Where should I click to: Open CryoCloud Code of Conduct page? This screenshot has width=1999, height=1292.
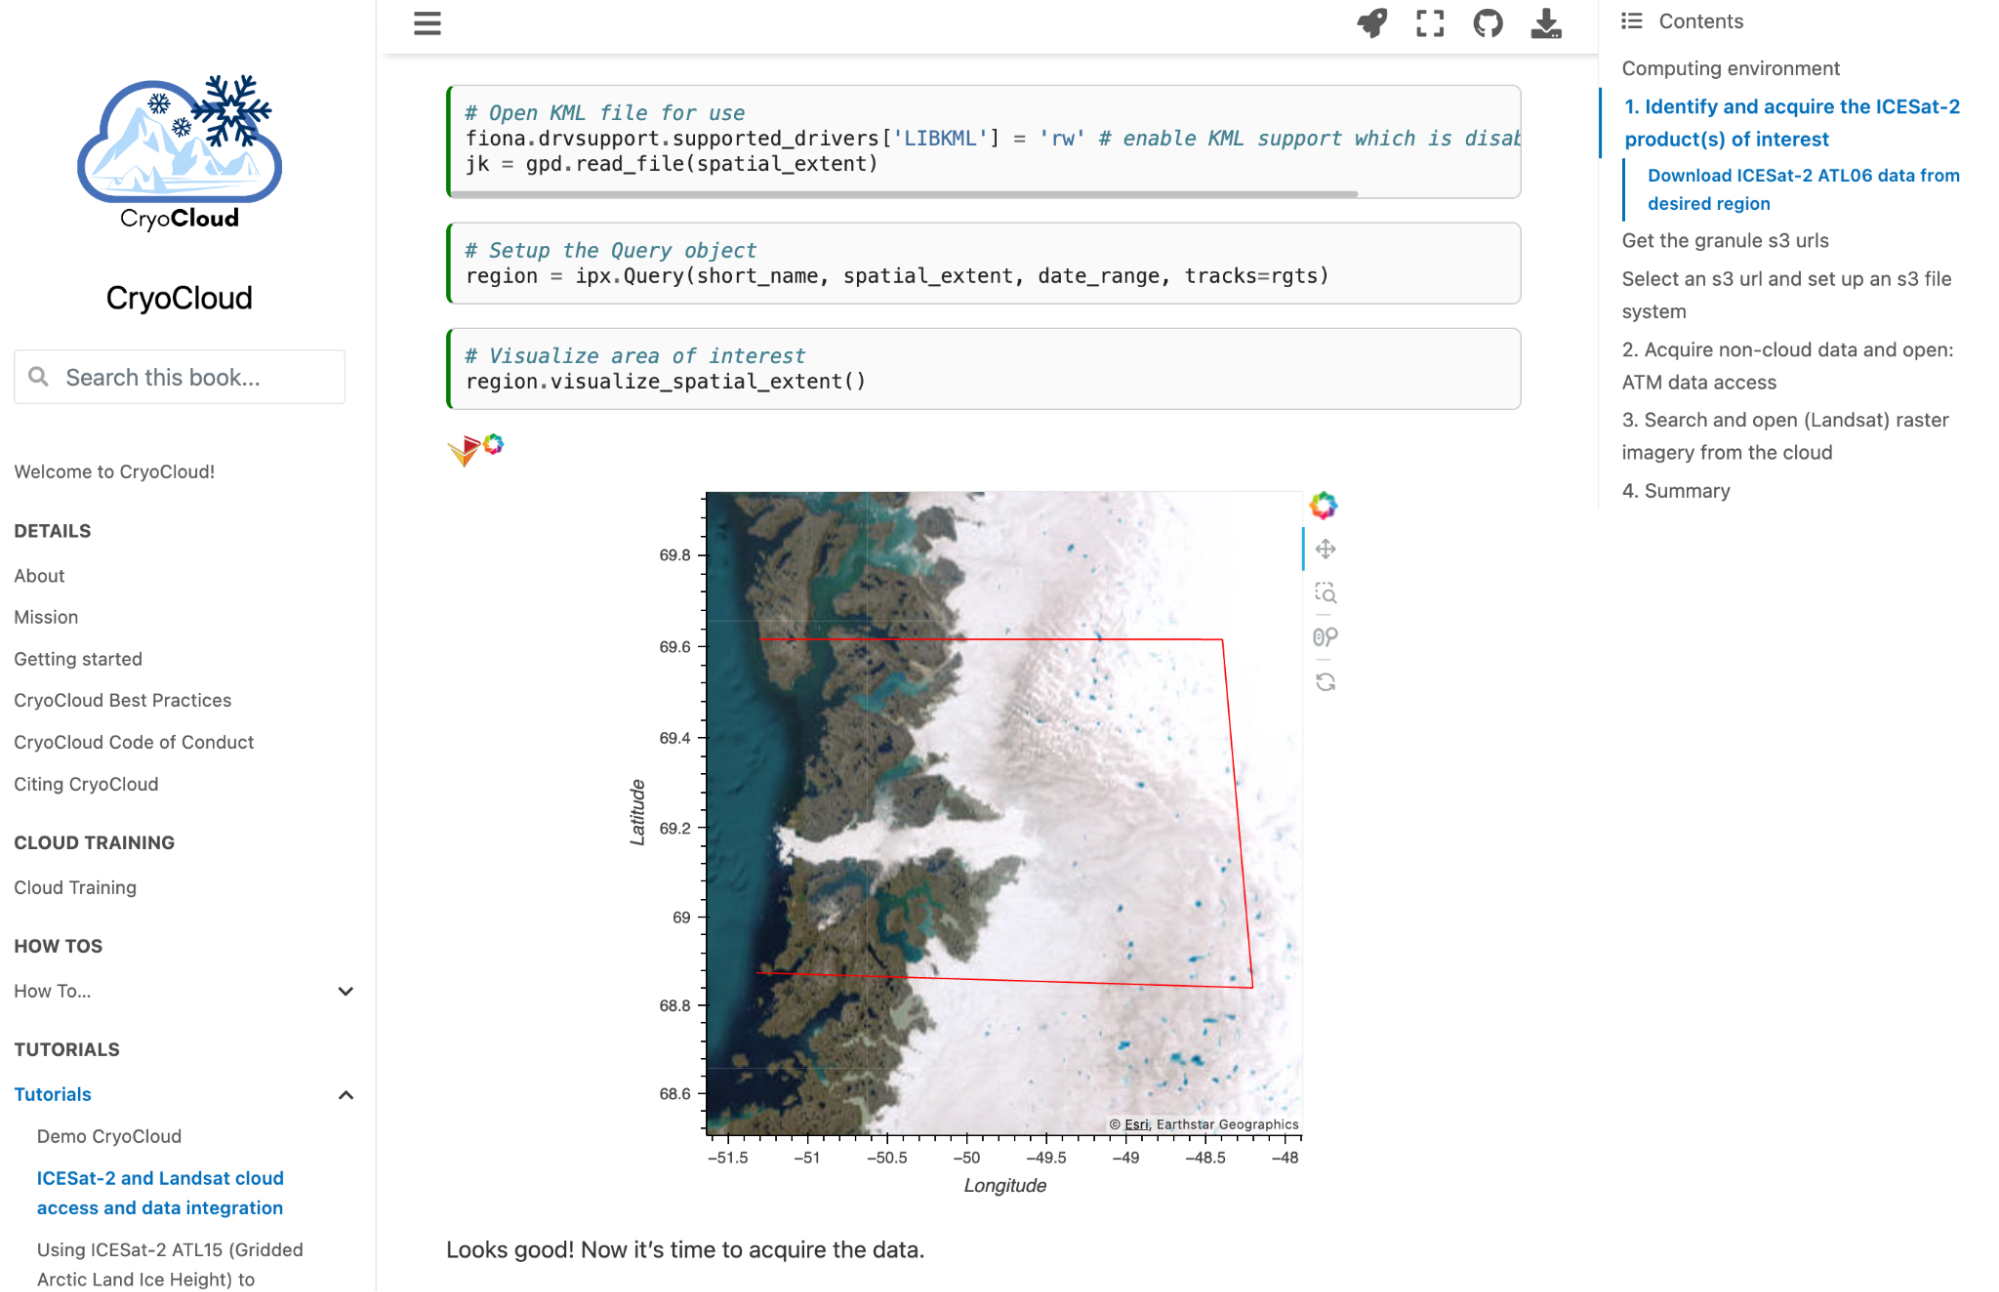tap(134, 743)
